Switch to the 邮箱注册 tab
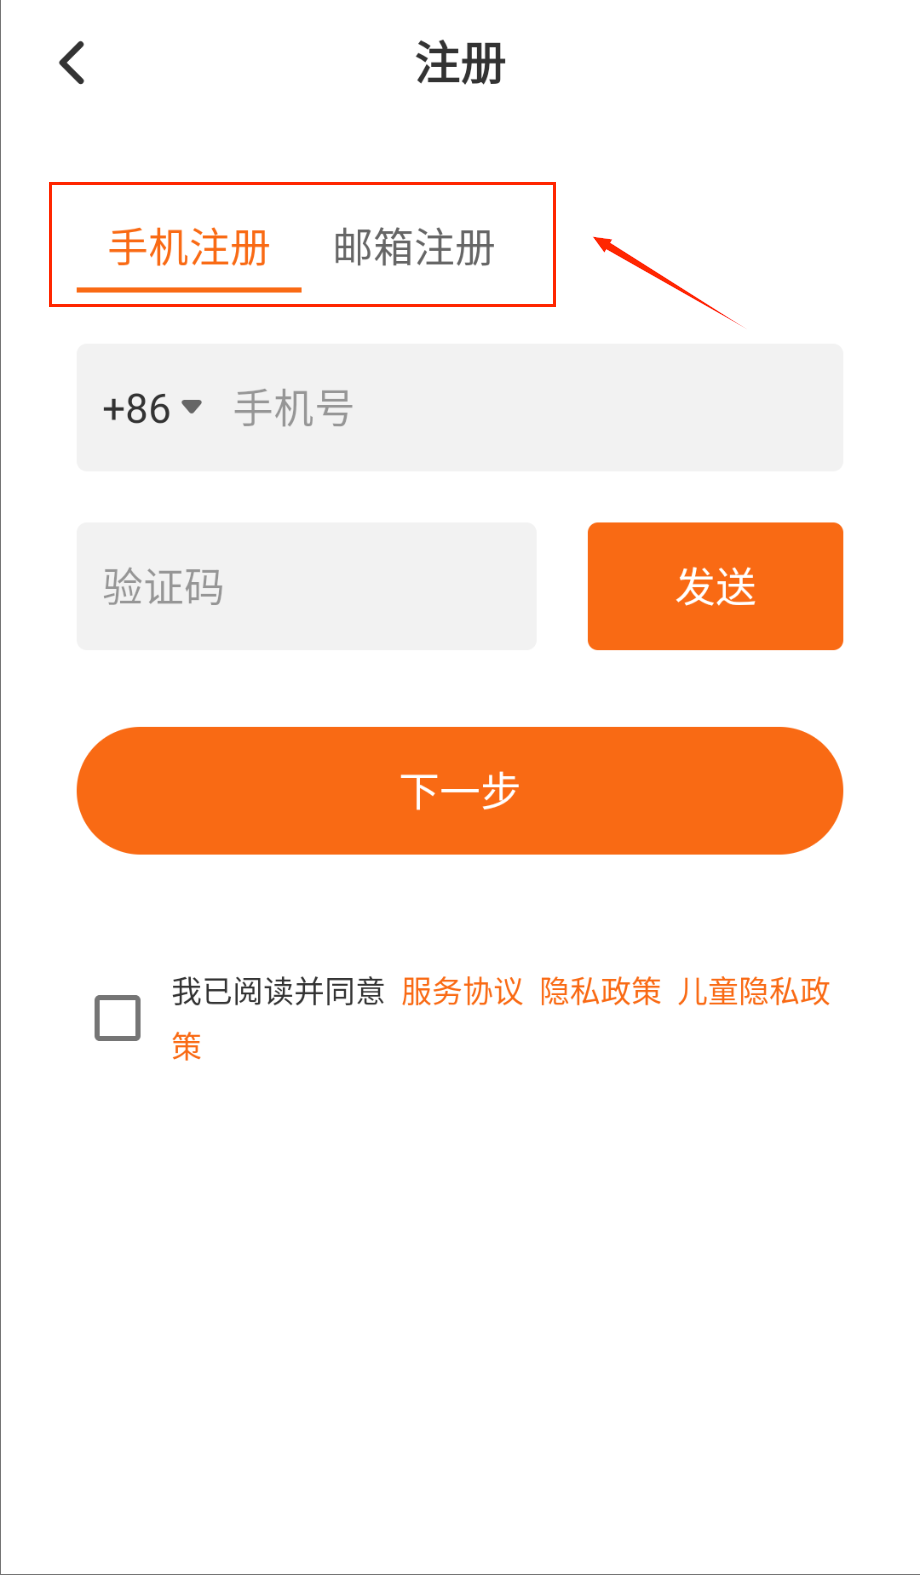 tap(414, 247)
